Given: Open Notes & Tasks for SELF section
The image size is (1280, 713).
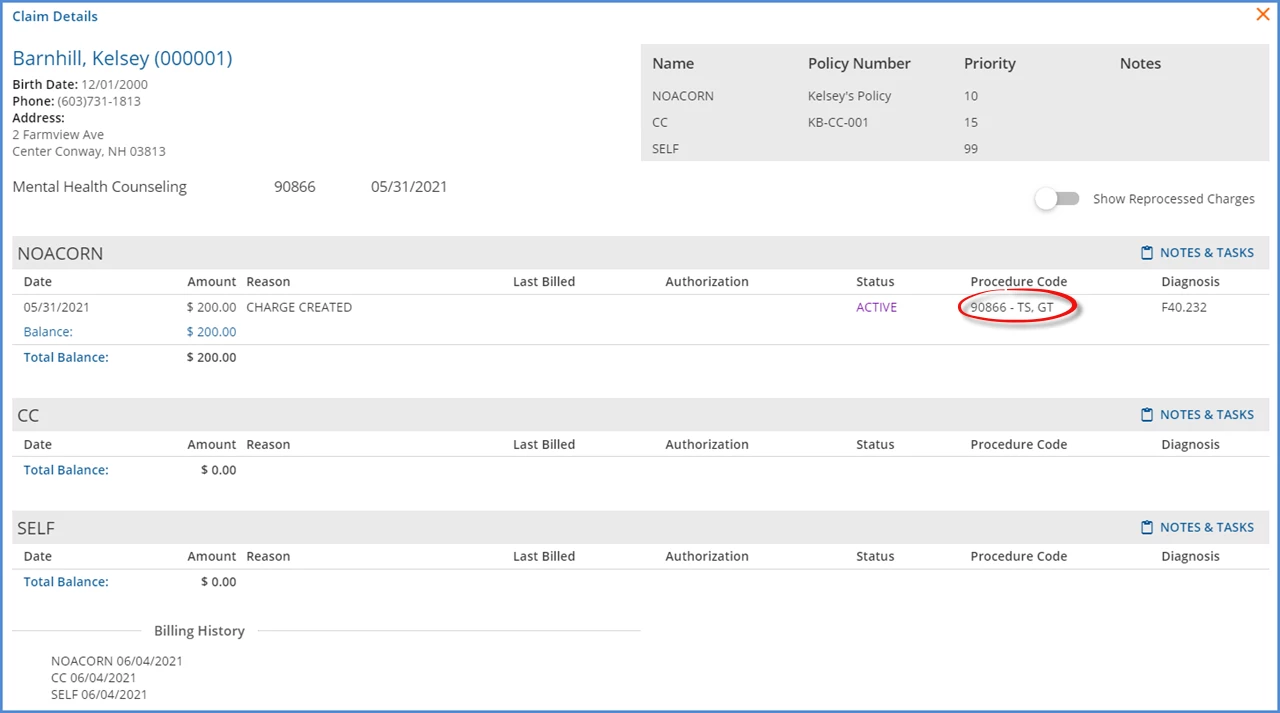Looking at the screenshot, I should [1197, 527].
